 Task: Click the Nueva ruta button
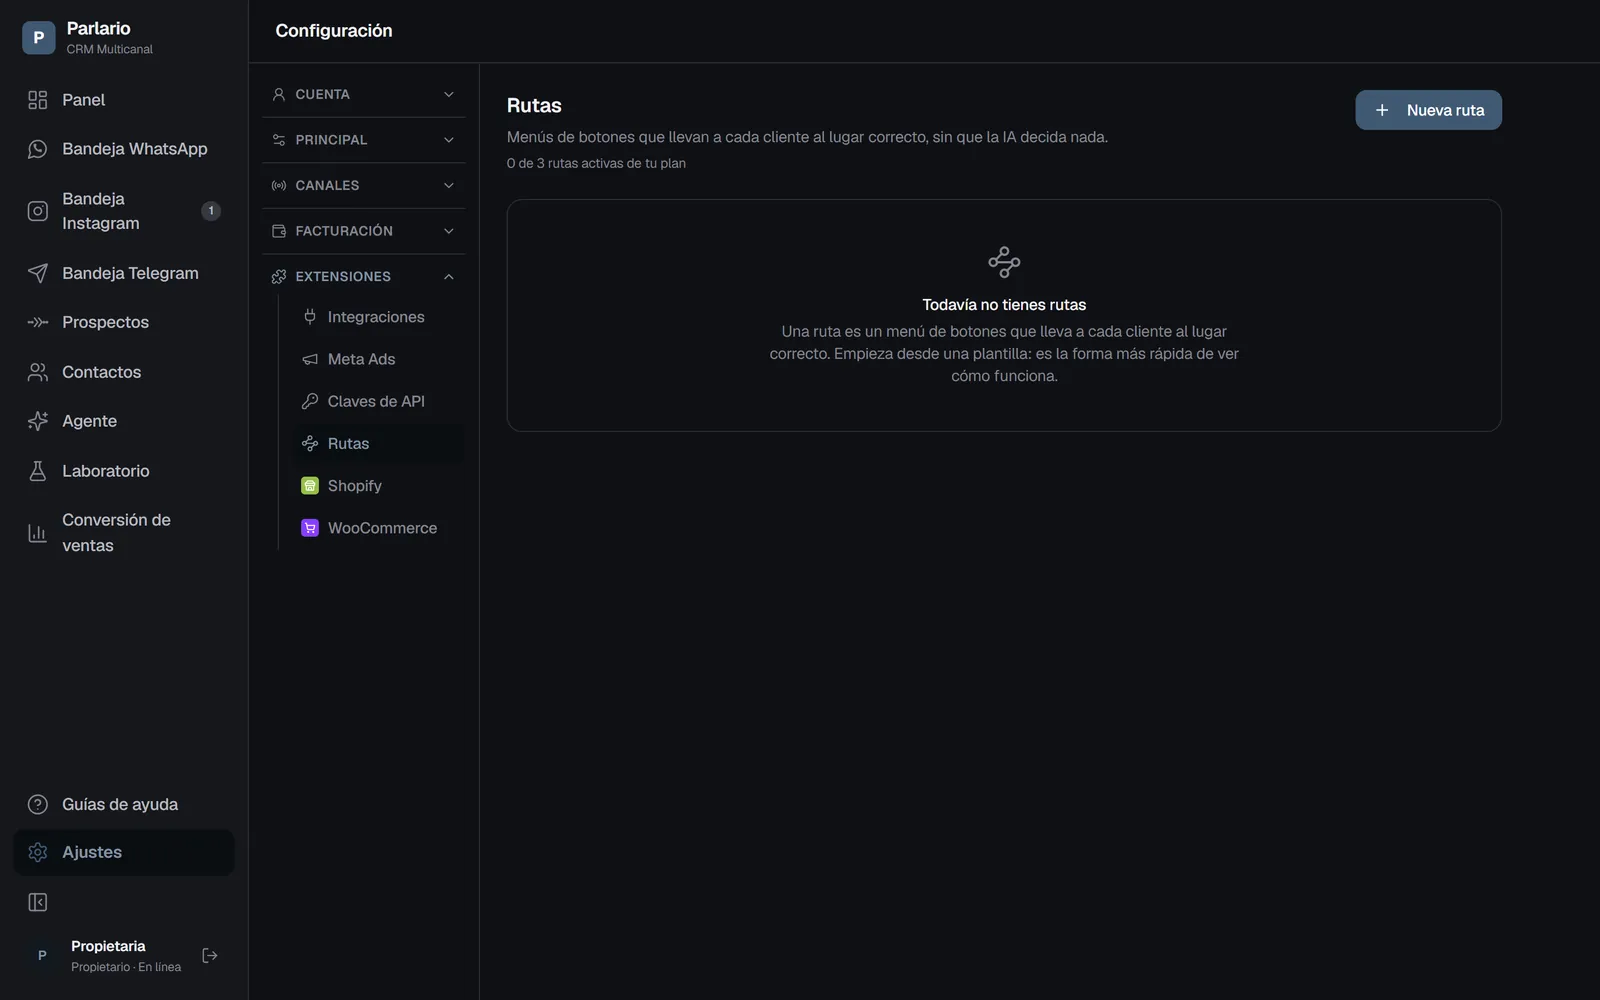click(1428, 110)
